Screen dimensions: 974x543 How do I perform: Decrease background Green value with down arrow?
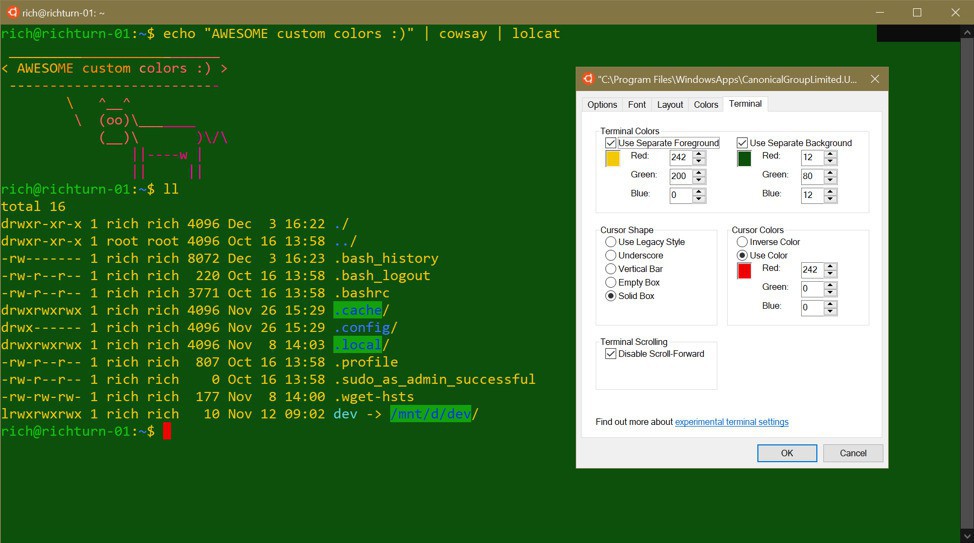tap(830, 180)
